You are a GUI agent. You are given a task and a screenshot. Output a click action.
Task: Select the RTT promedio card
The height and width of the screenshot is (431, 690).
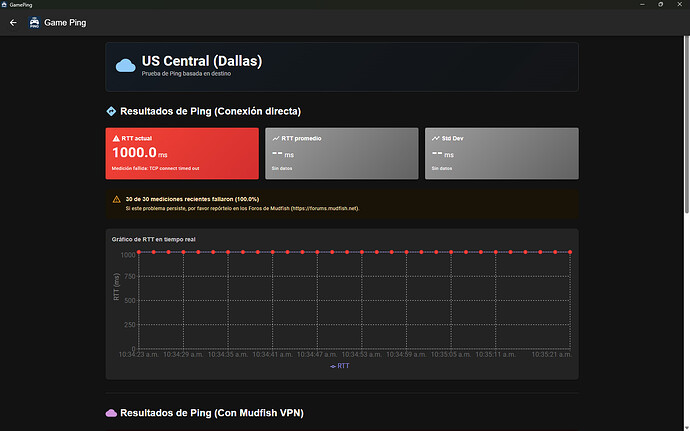[342, 153]
